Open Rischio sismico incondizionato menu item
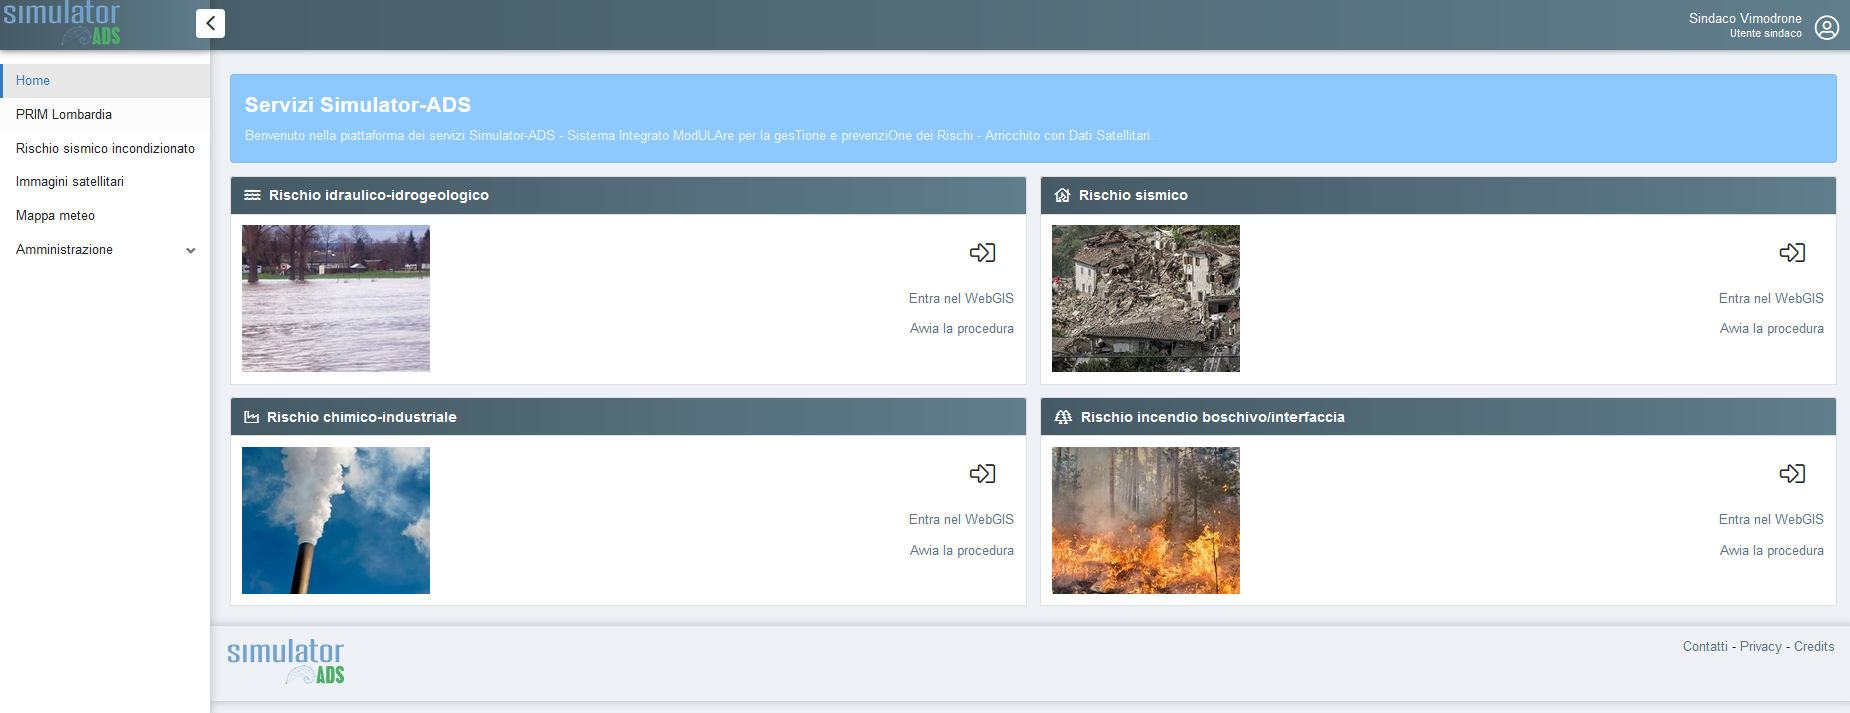Screen dimensions: 1850x713 point(105,148)
